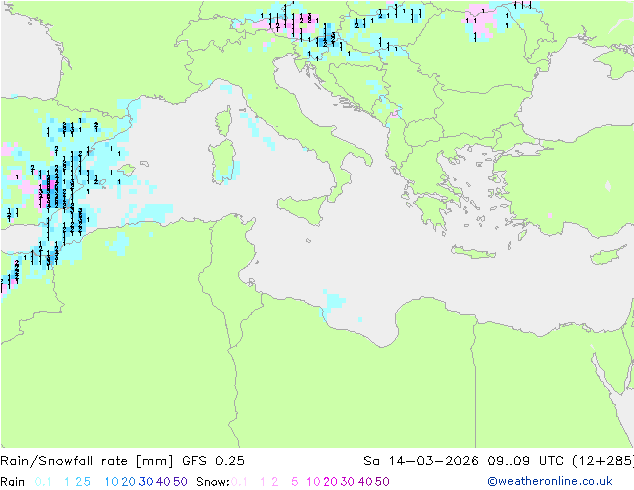The height and width of the screenshot is (490, 634).
Task: Click the island of Sicily on the map
Action: (x=304, y=208)
